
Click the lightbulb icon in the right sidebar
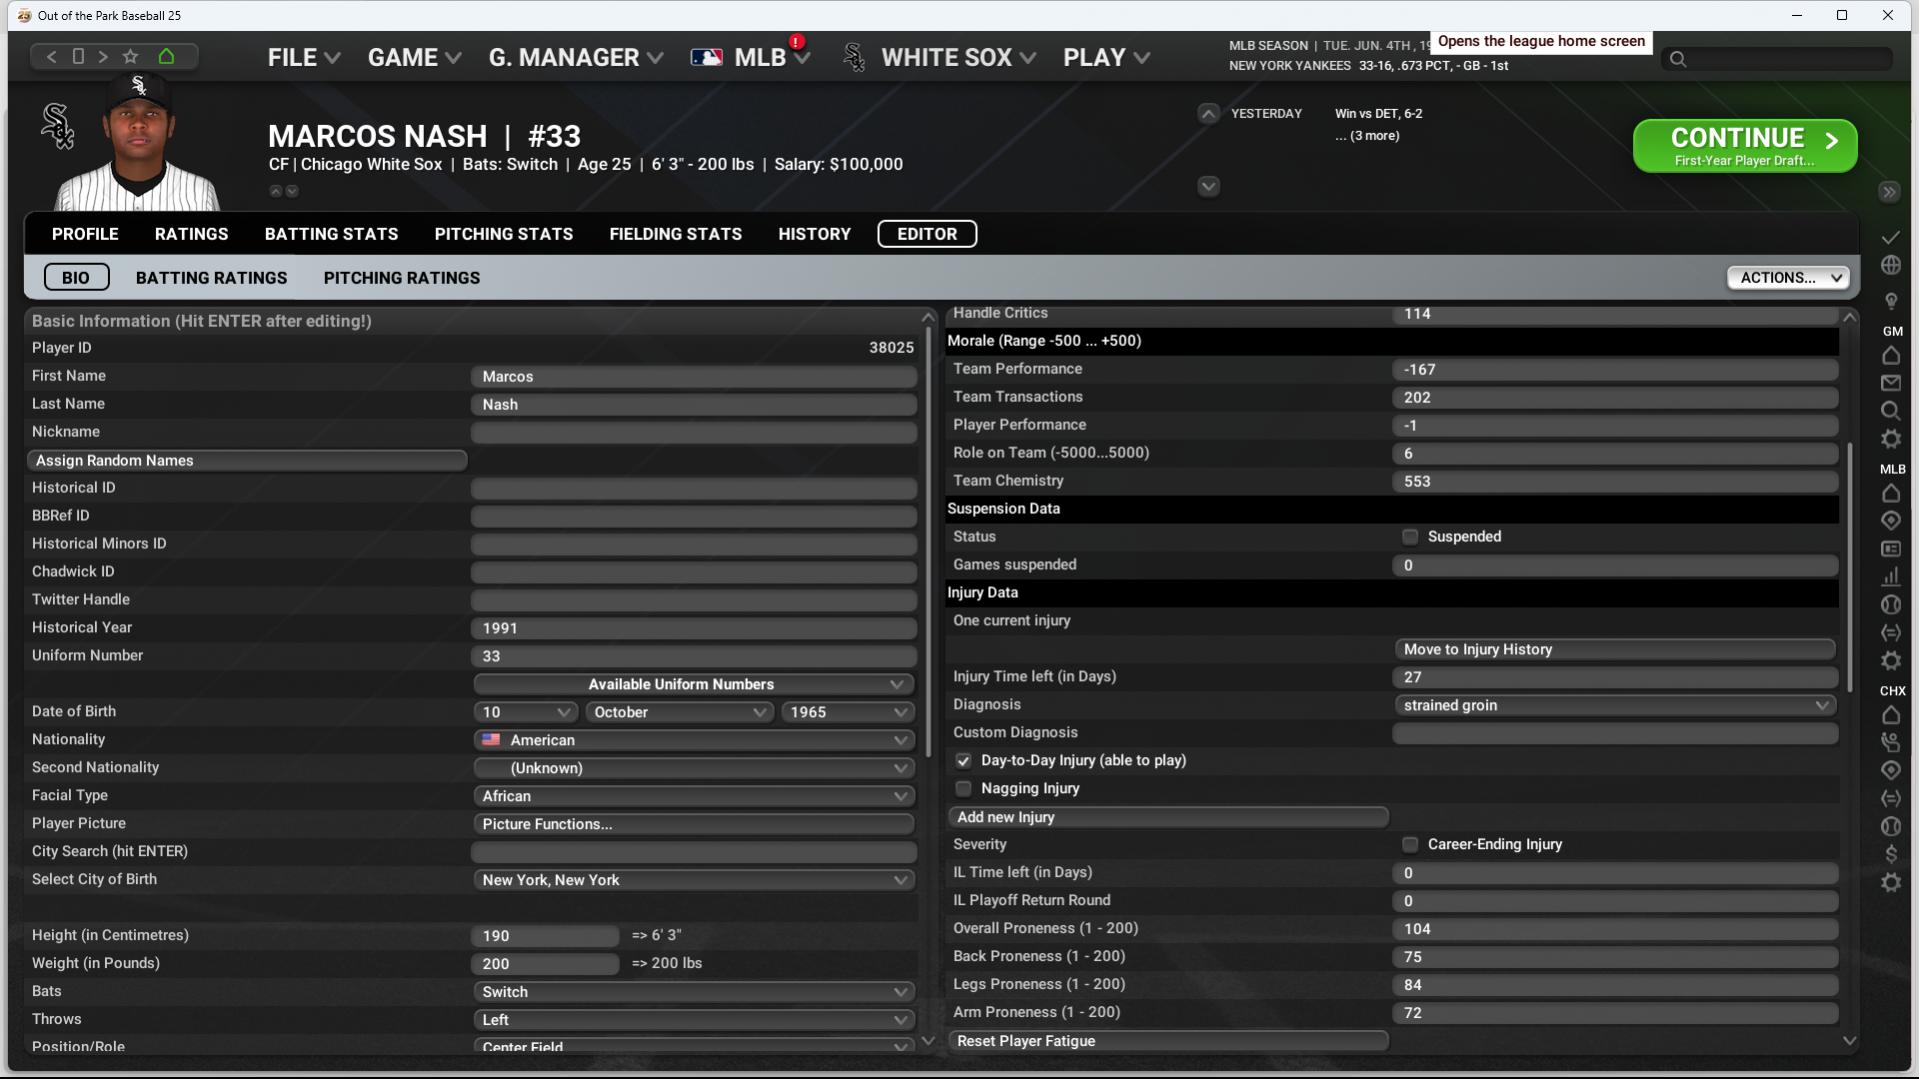(x=1890, y=301)
